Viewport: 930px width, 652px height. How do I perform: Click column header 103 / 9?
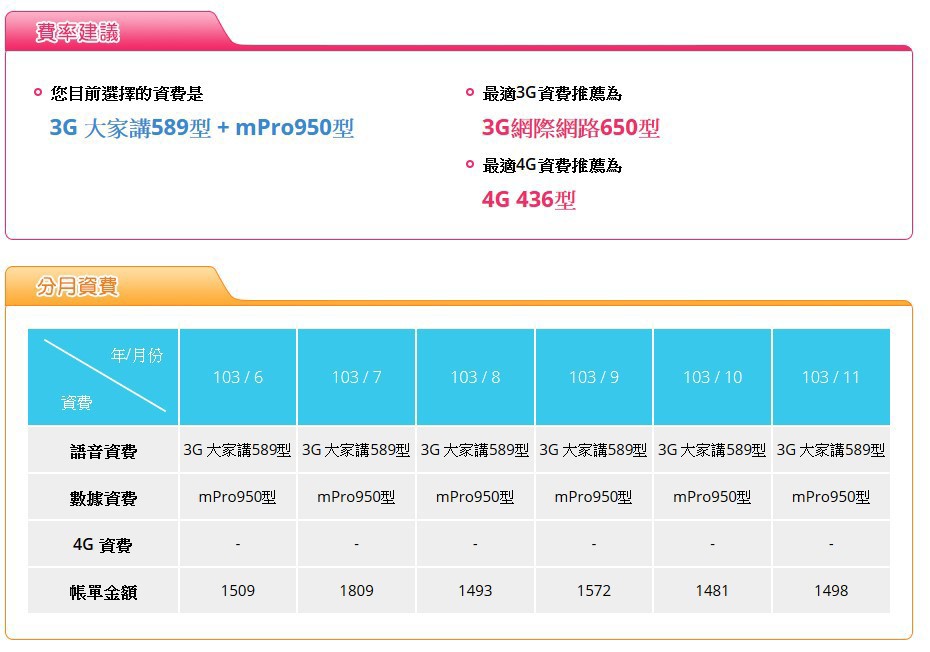594,377
